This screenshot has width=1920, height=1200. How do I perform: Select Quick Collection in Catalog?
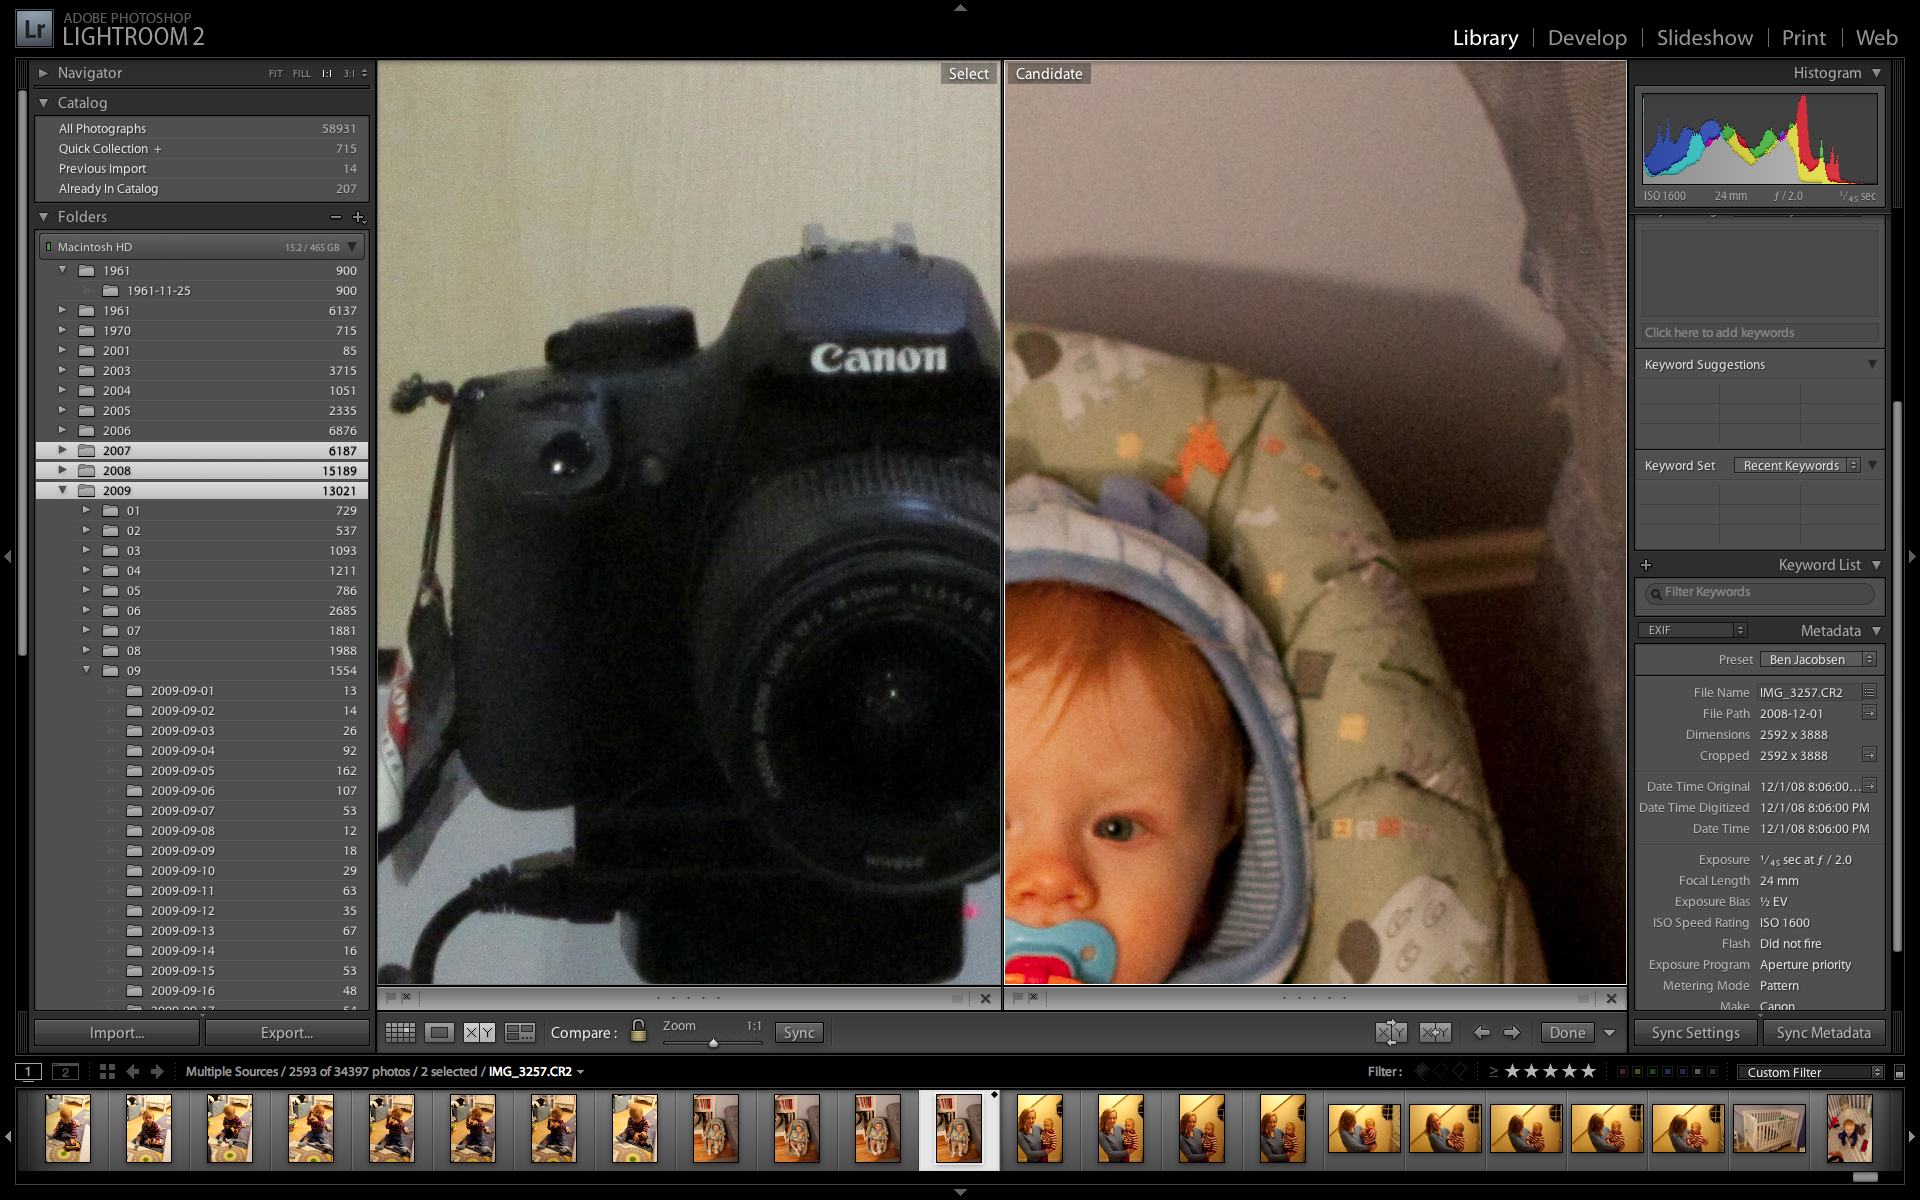point(203,149)
